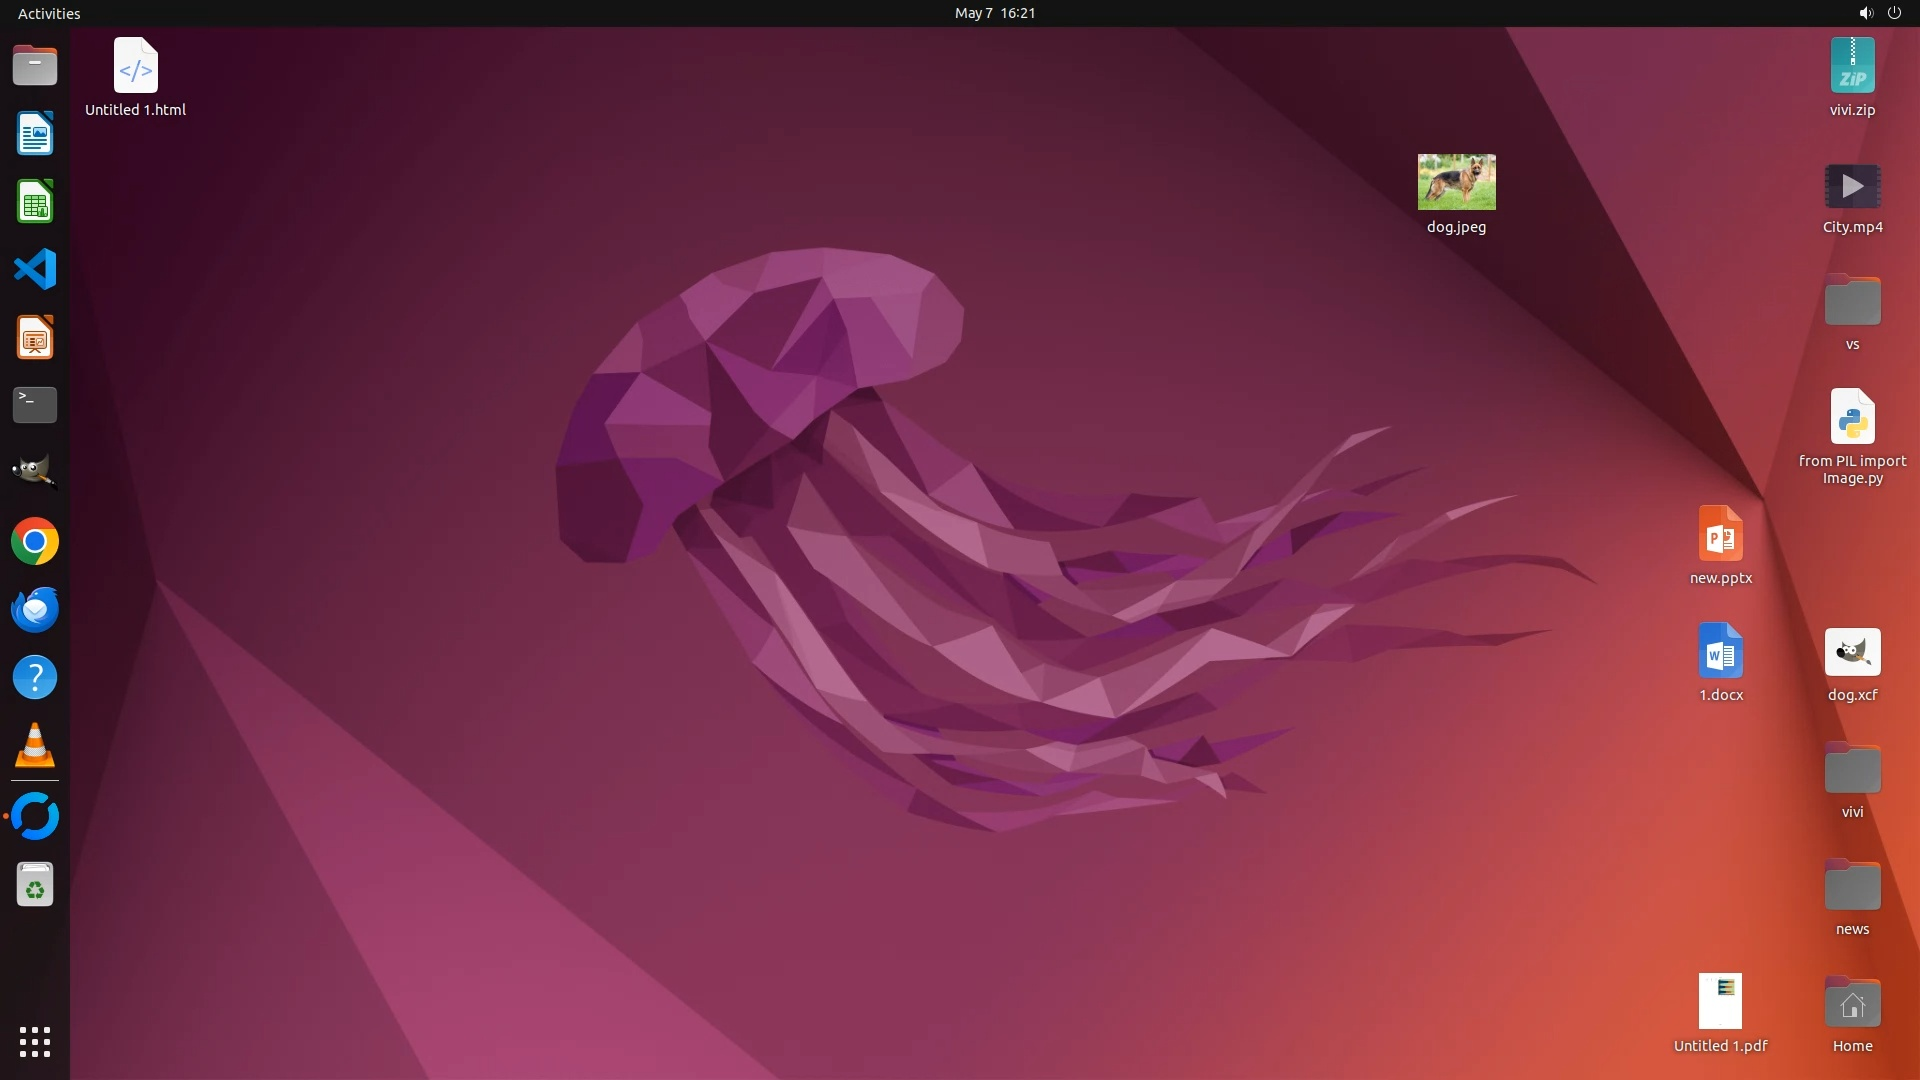Open the date and time menu
This screenshot has height=1080, width=1920.
pyautogui.click(x=994, y=13)
